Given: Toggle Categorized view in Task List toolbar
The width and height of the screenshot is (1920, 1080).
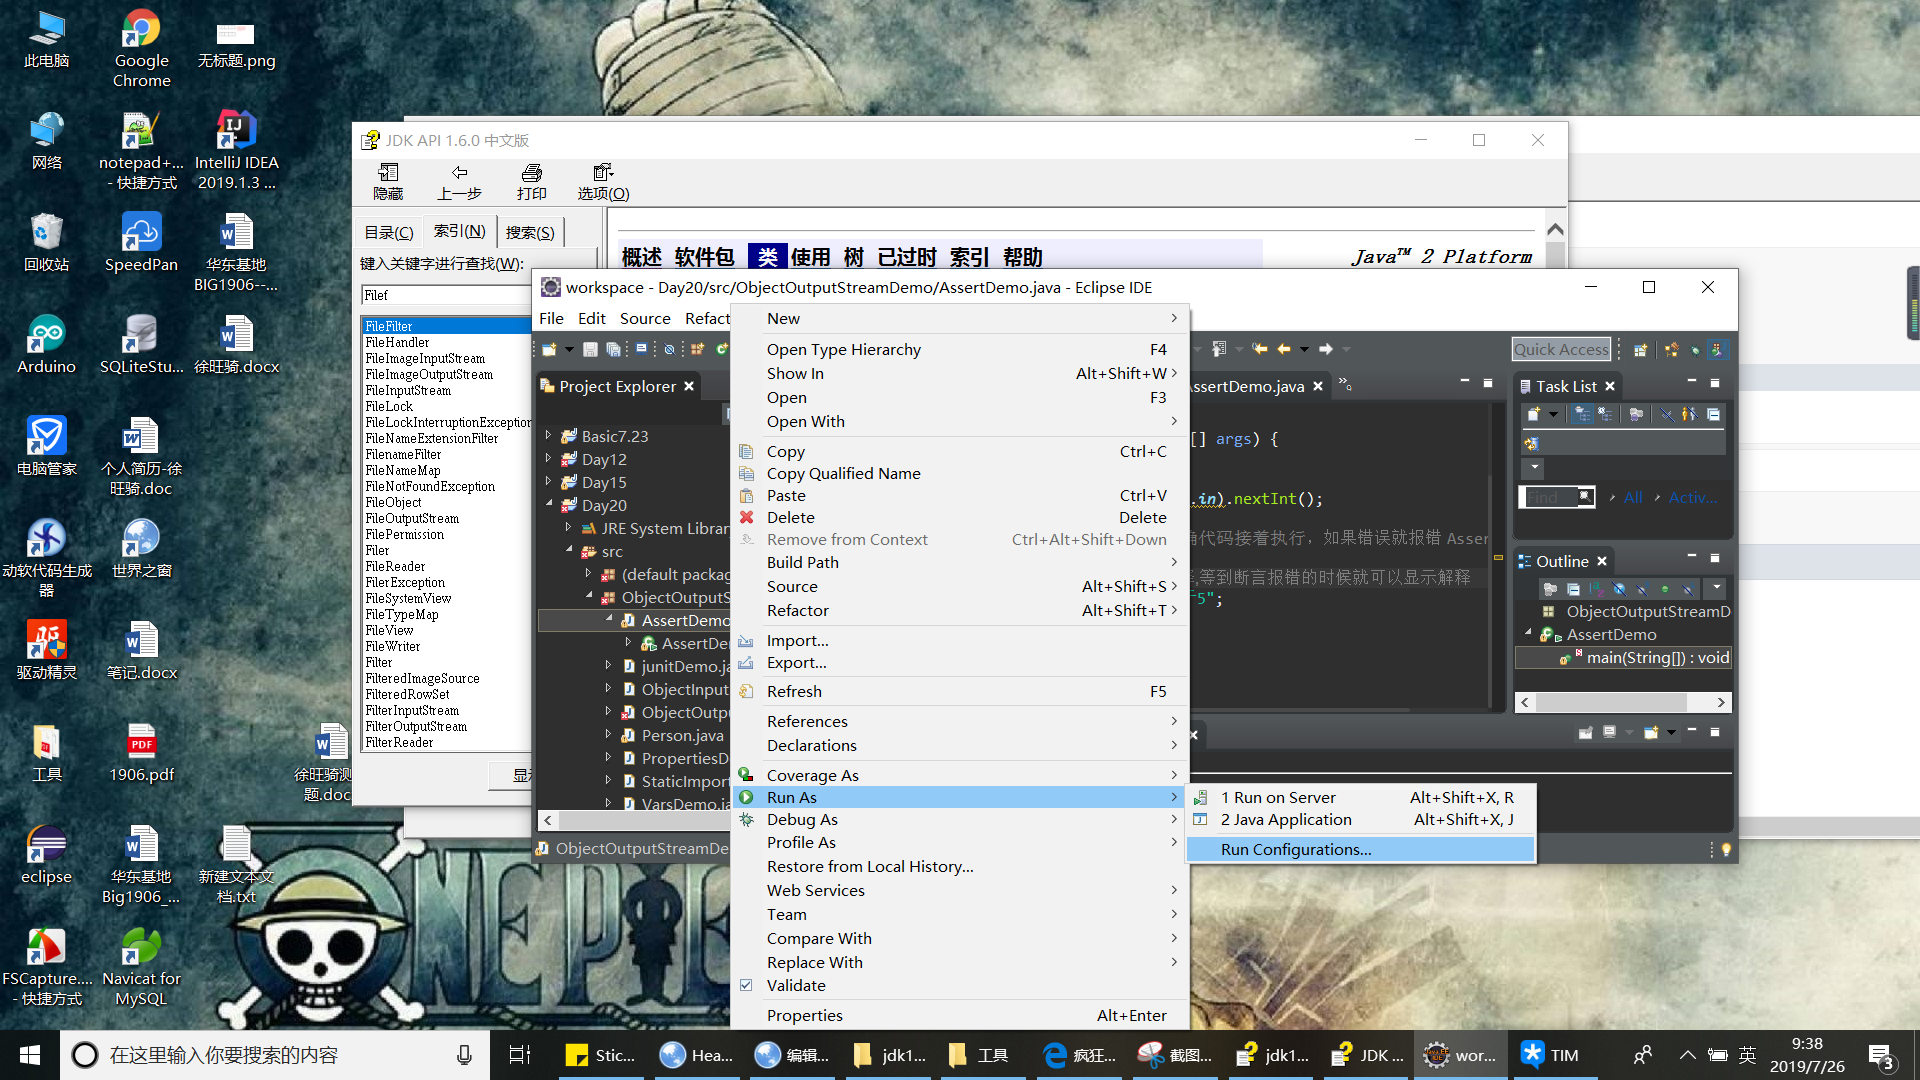Looking at the screenshot, I should [x=1582, y=414].
